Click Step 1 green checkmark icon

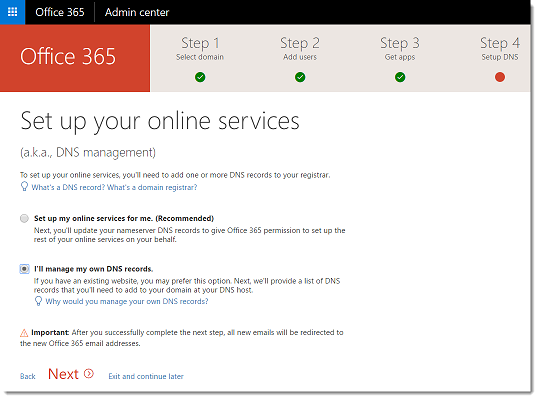pyautogui.click(x=200, y=77)
